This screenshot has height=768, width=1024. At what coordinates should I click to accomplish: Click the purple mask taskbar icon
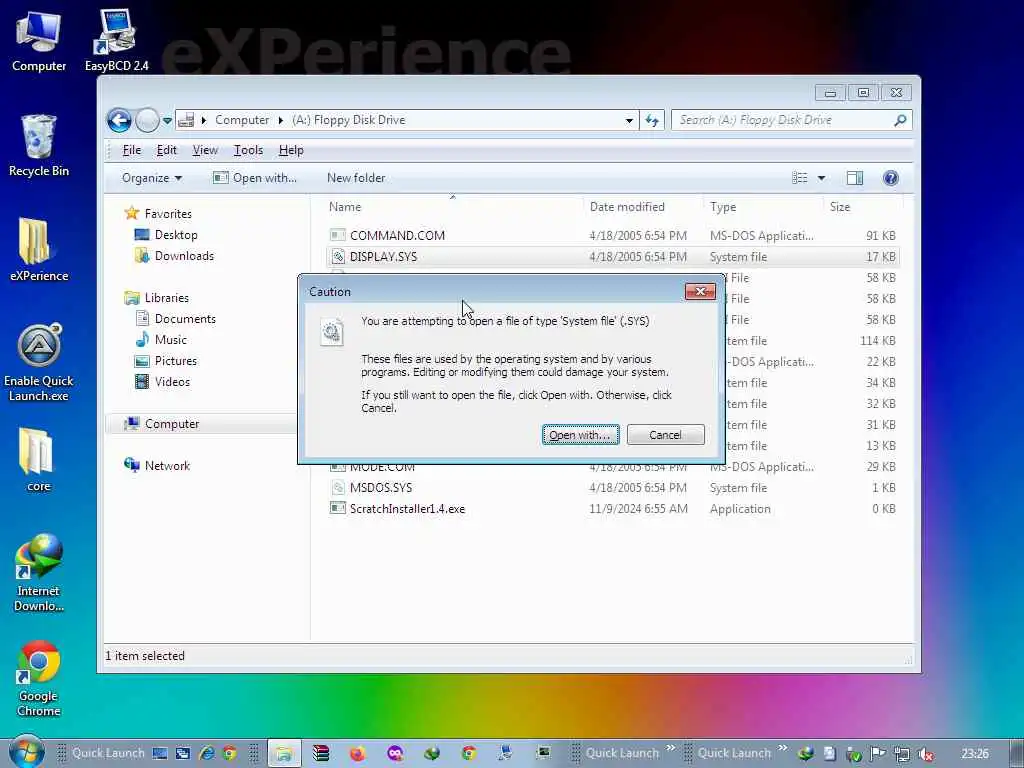pyautogui.click(x=395, y=753)
